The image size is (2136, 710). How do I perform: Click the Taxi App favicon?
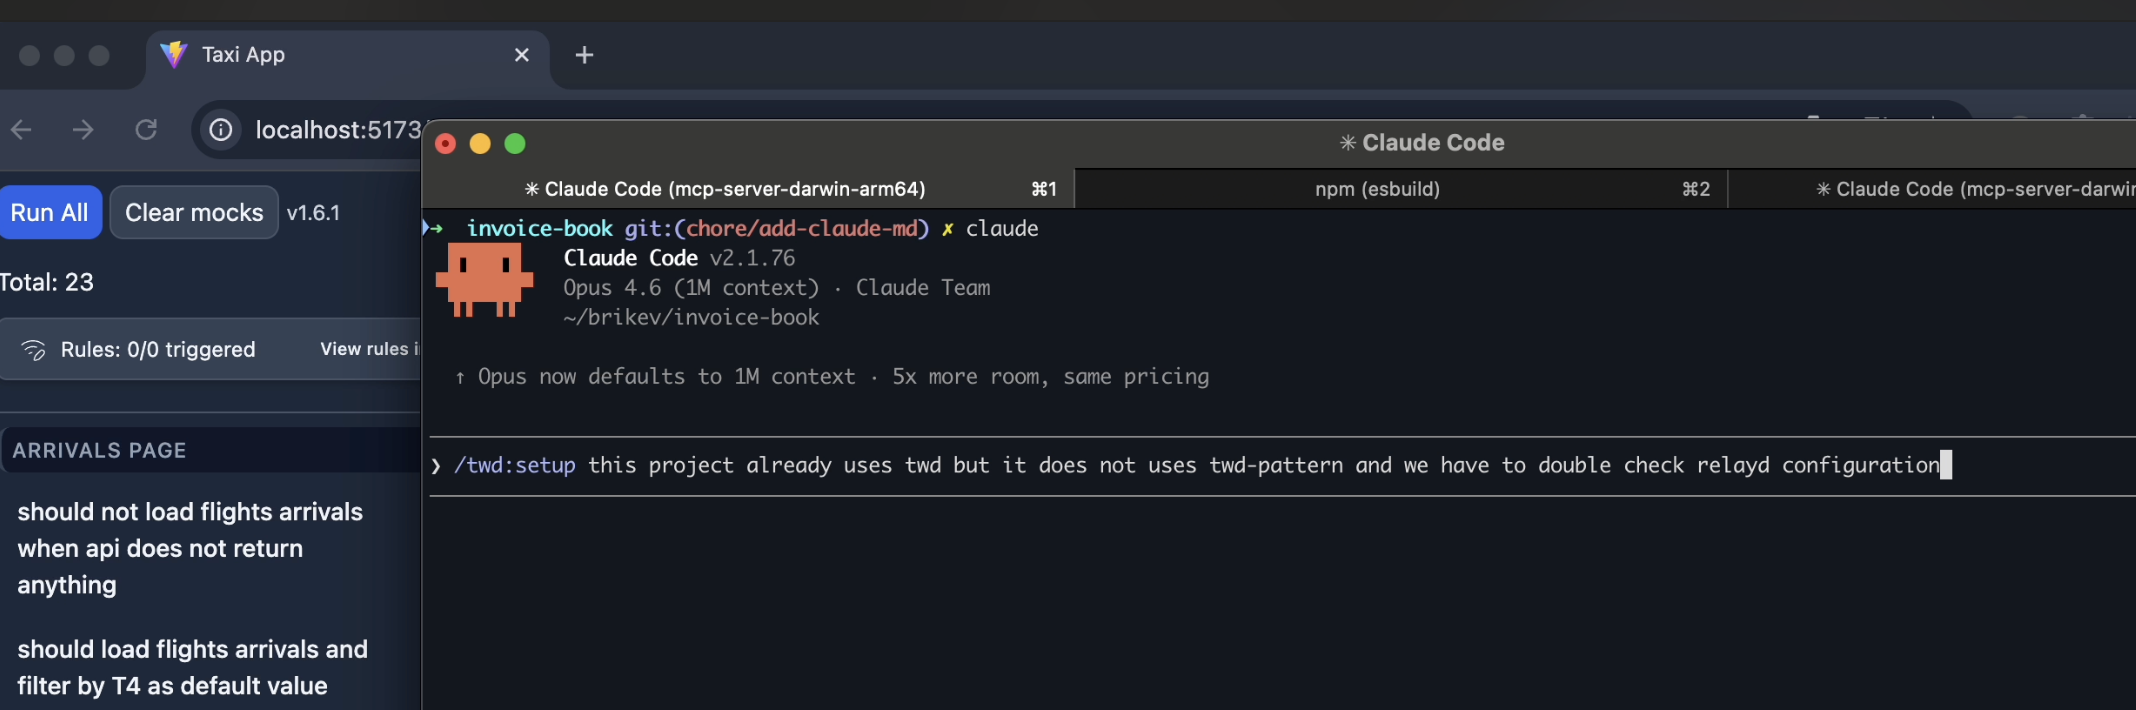pyautogui.click(x=174, y=55)
